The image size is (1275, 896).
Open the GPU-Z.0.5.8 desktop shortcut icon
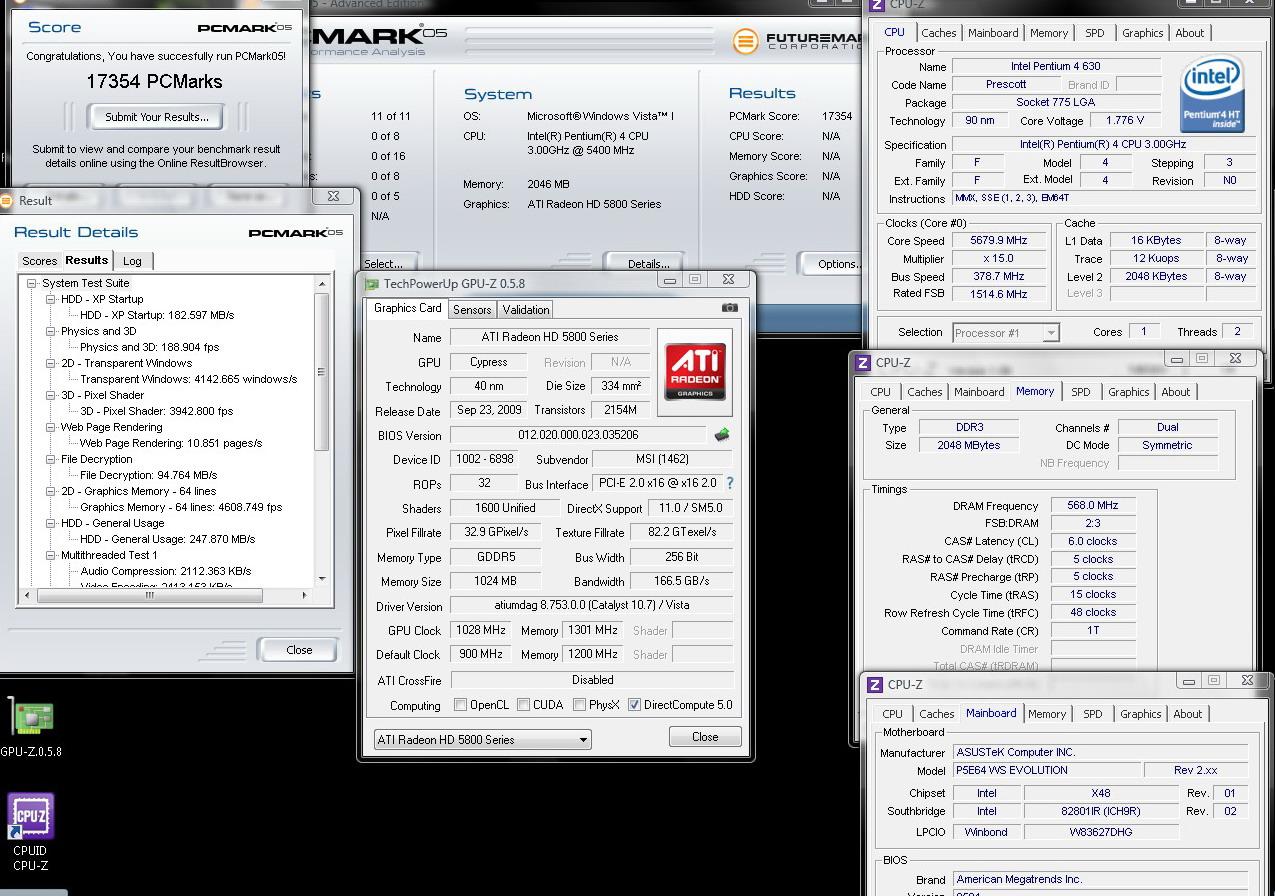pos(31,718)
